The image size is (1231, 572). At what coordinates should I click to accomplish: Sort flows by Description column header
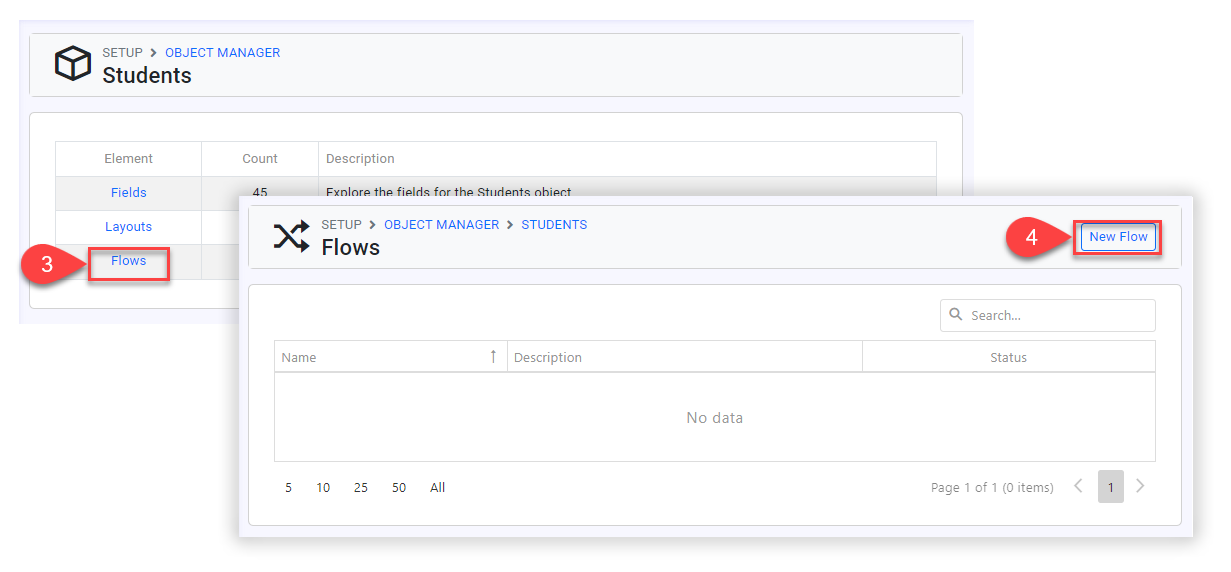coord(547,357)
